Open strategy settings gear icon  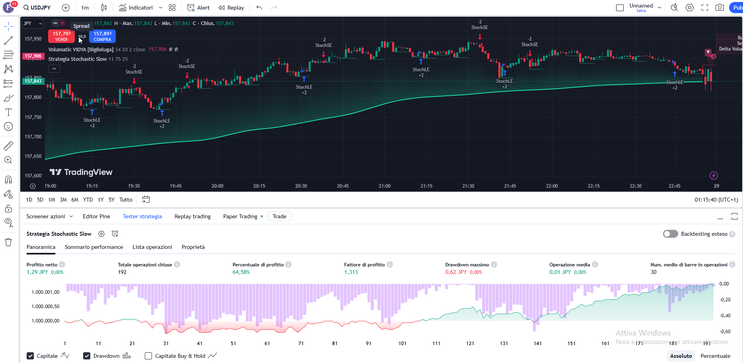(101, 234)
